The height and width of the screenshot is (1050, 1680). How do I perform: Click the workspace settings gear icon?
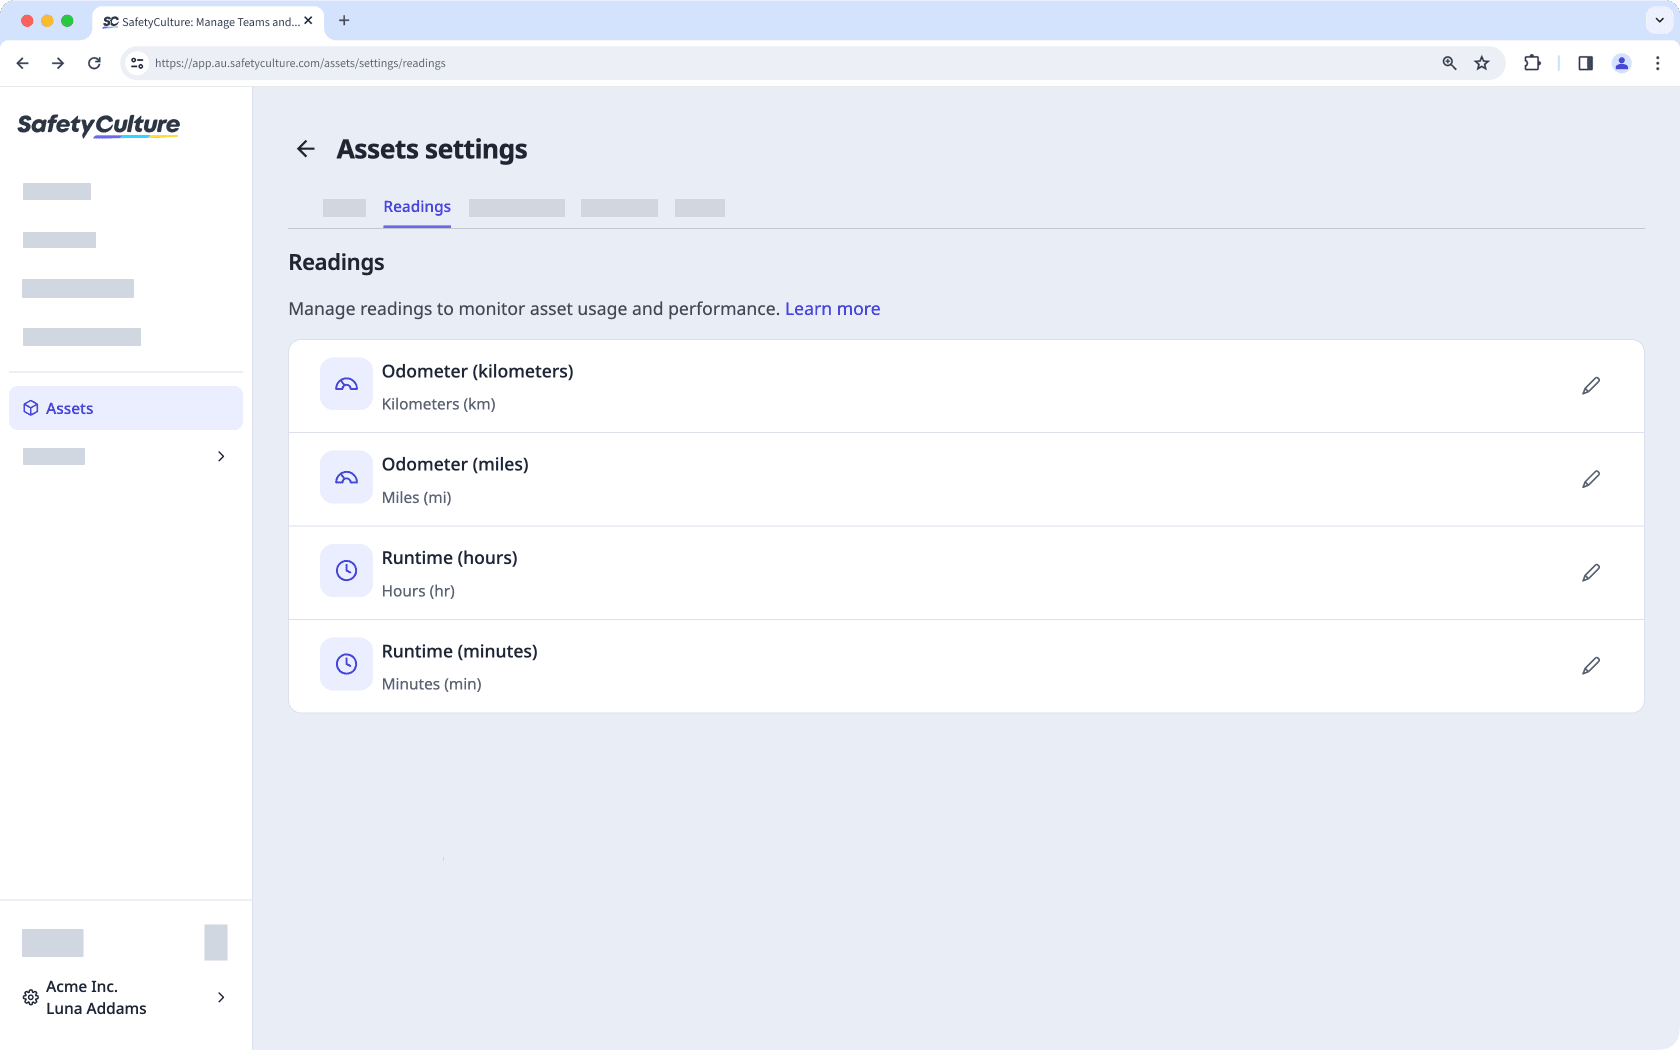pyautogui.click(x=30, y=997)
